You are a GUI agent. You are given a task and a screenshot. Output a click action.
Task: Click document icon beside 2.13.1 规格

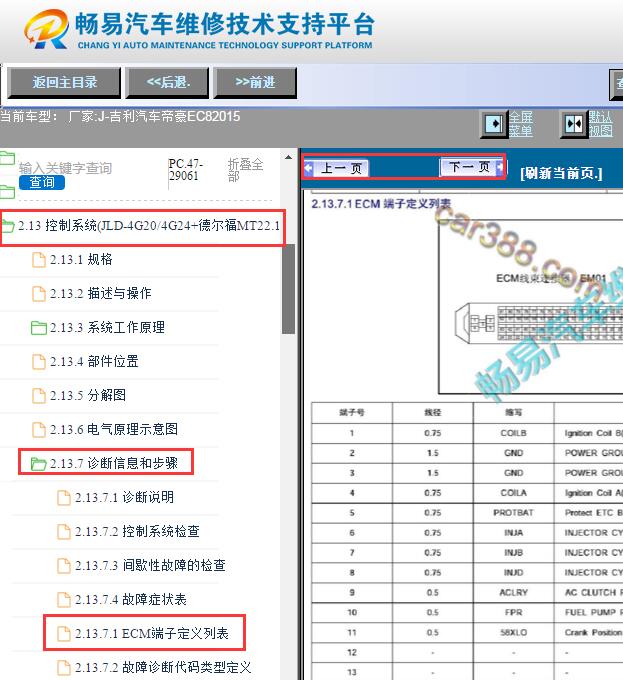pyautogui.click(x=39, y=260)
